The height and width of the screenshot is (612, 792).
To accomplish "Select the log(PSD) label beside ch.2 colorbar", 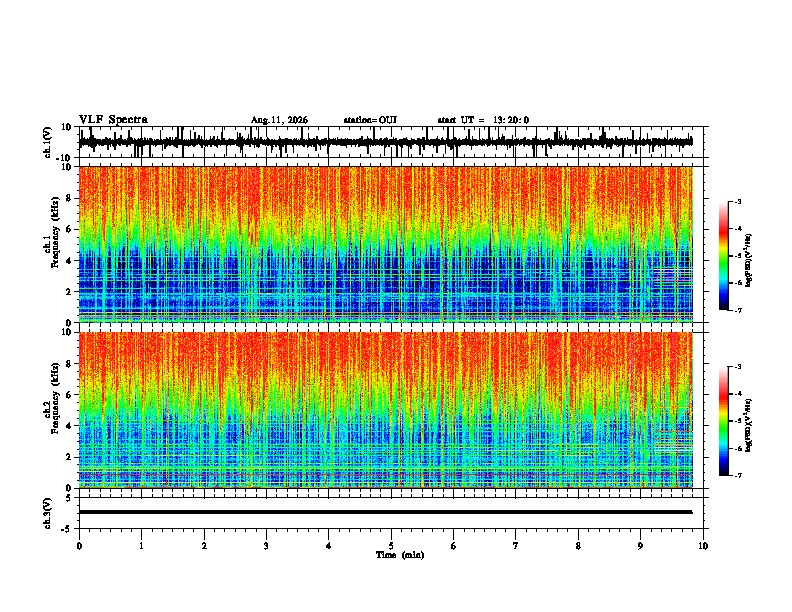I will tap(749, 425).
